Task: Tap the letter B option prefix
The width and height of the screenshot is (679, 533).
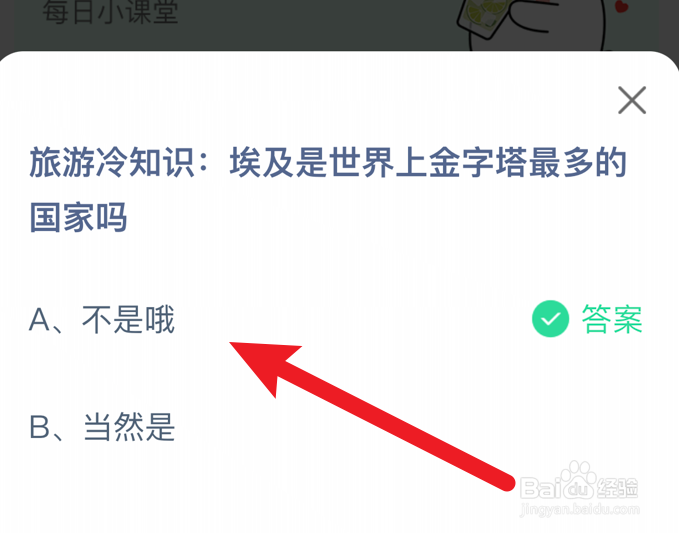Action: tap(39, 427)
